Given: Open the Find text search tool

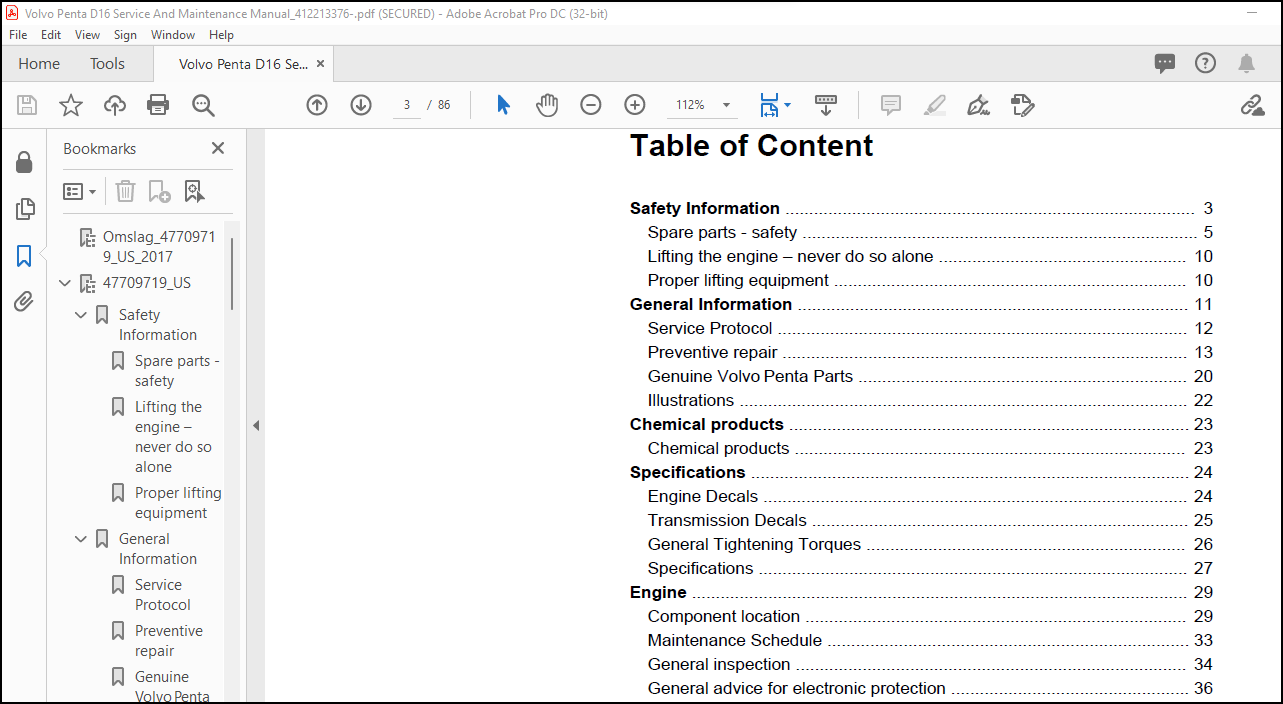Looking at the screenshot, I should coord(203,105).
